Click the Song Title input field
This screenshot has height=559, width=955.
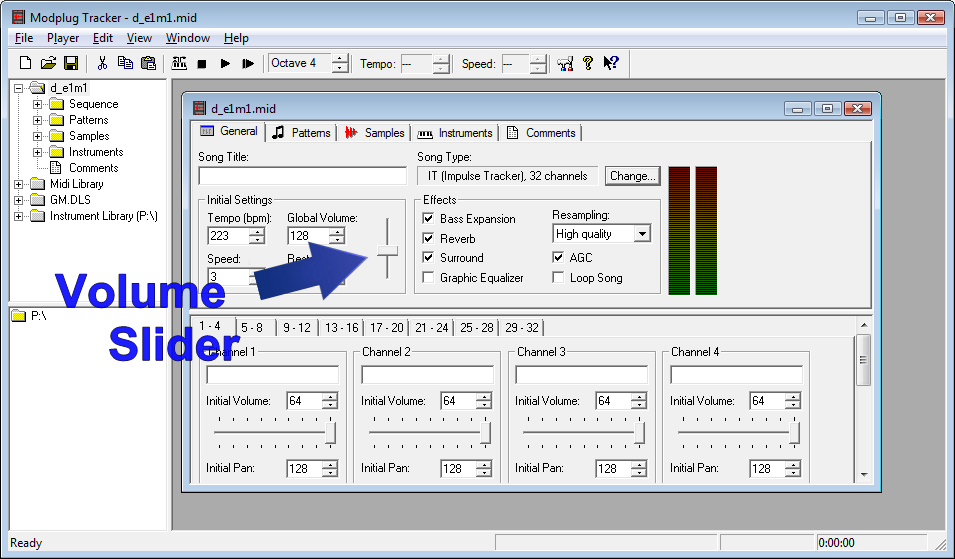point(302,176)
